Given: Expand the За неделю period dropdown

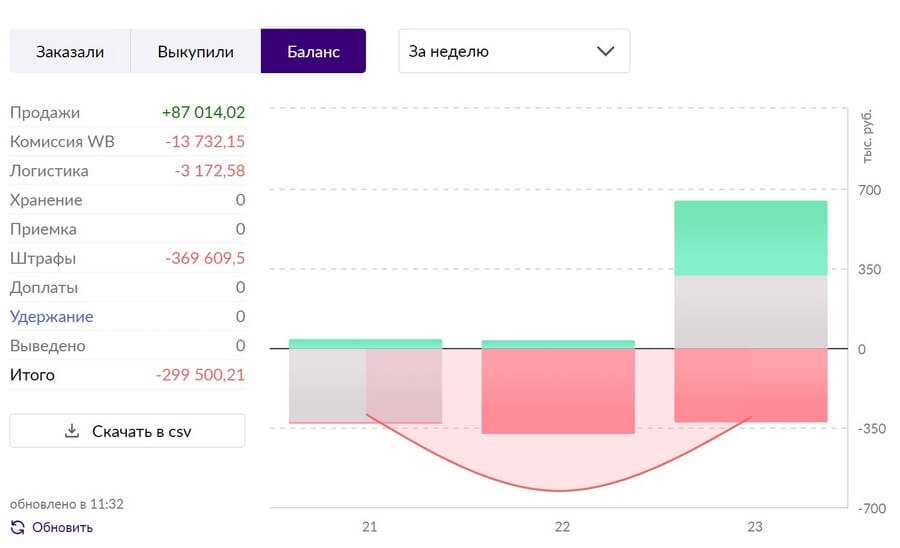Looking at the screenshot, I should [x=513, y=51].
